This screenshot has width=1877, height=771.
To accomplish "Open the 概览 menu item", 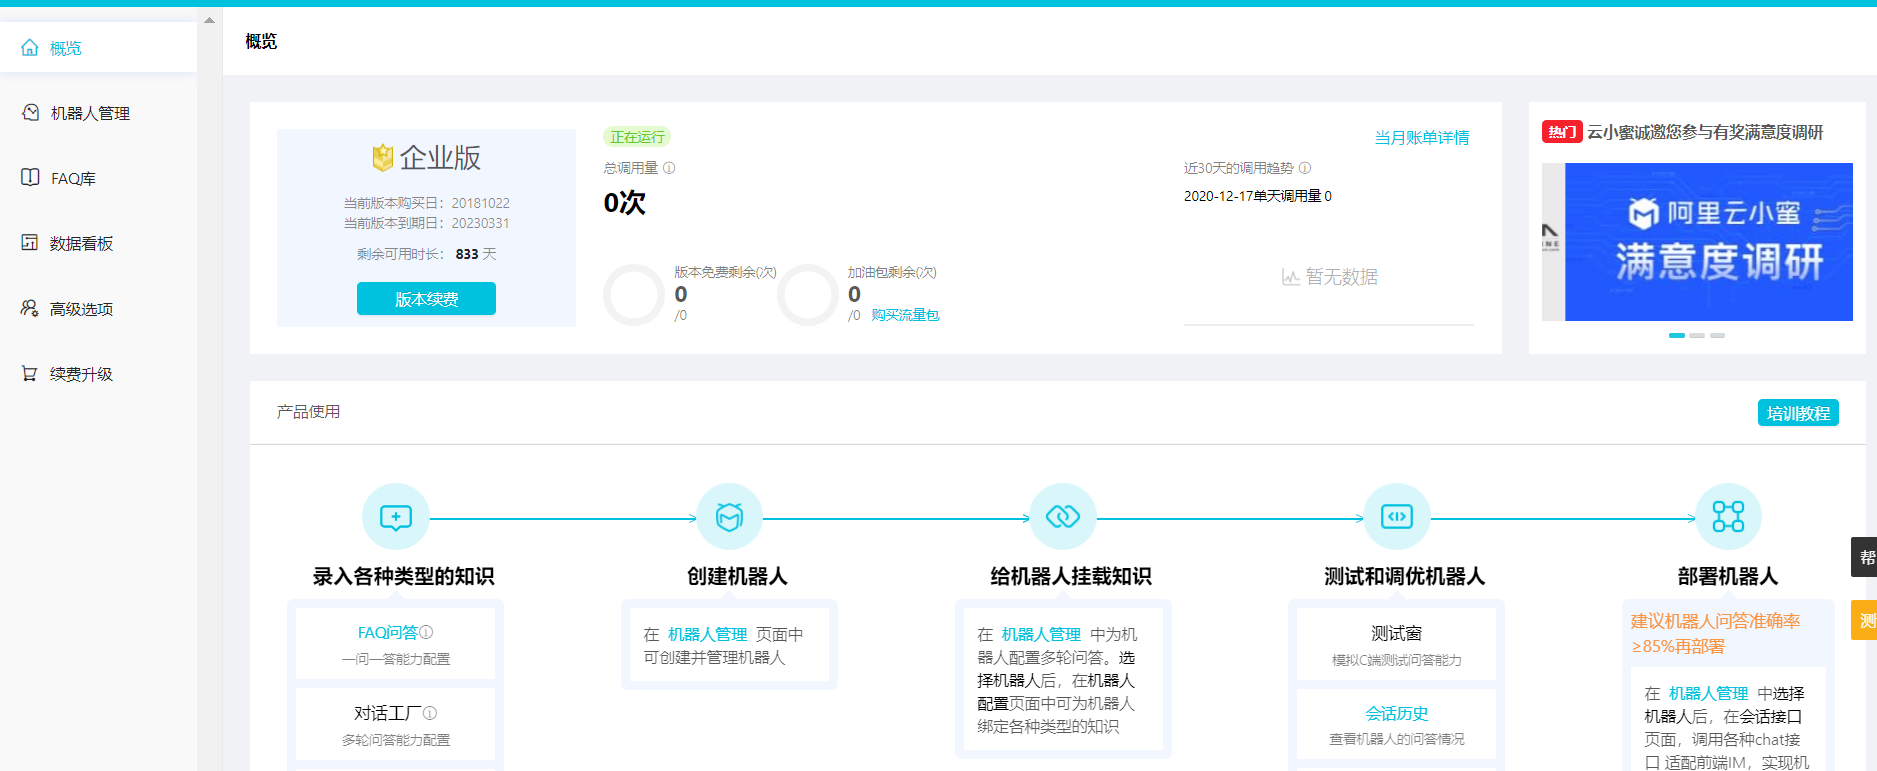I will coord(98,47).
